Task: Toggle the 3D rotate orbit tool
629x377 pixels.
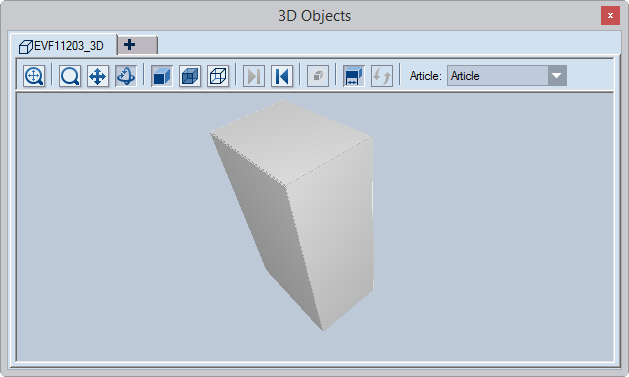Action: pyautogui.click(x=126, y=76)
